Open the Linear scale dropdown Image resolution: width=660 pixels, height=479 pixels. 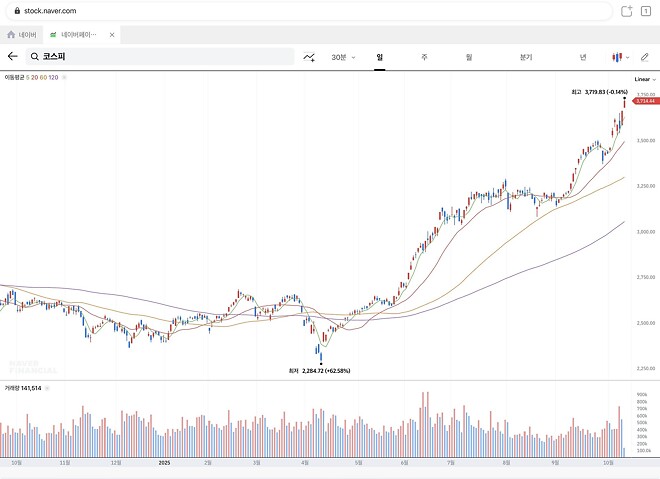645,79
